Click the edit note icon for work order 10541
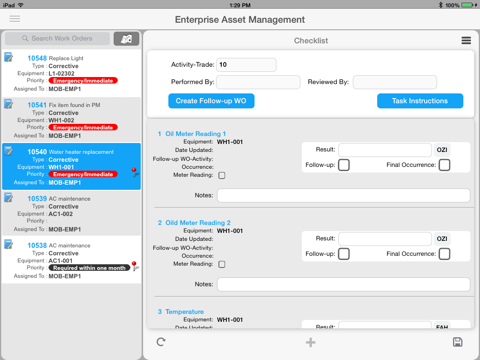Screen dimensions: 480x360 click(9, 104)
